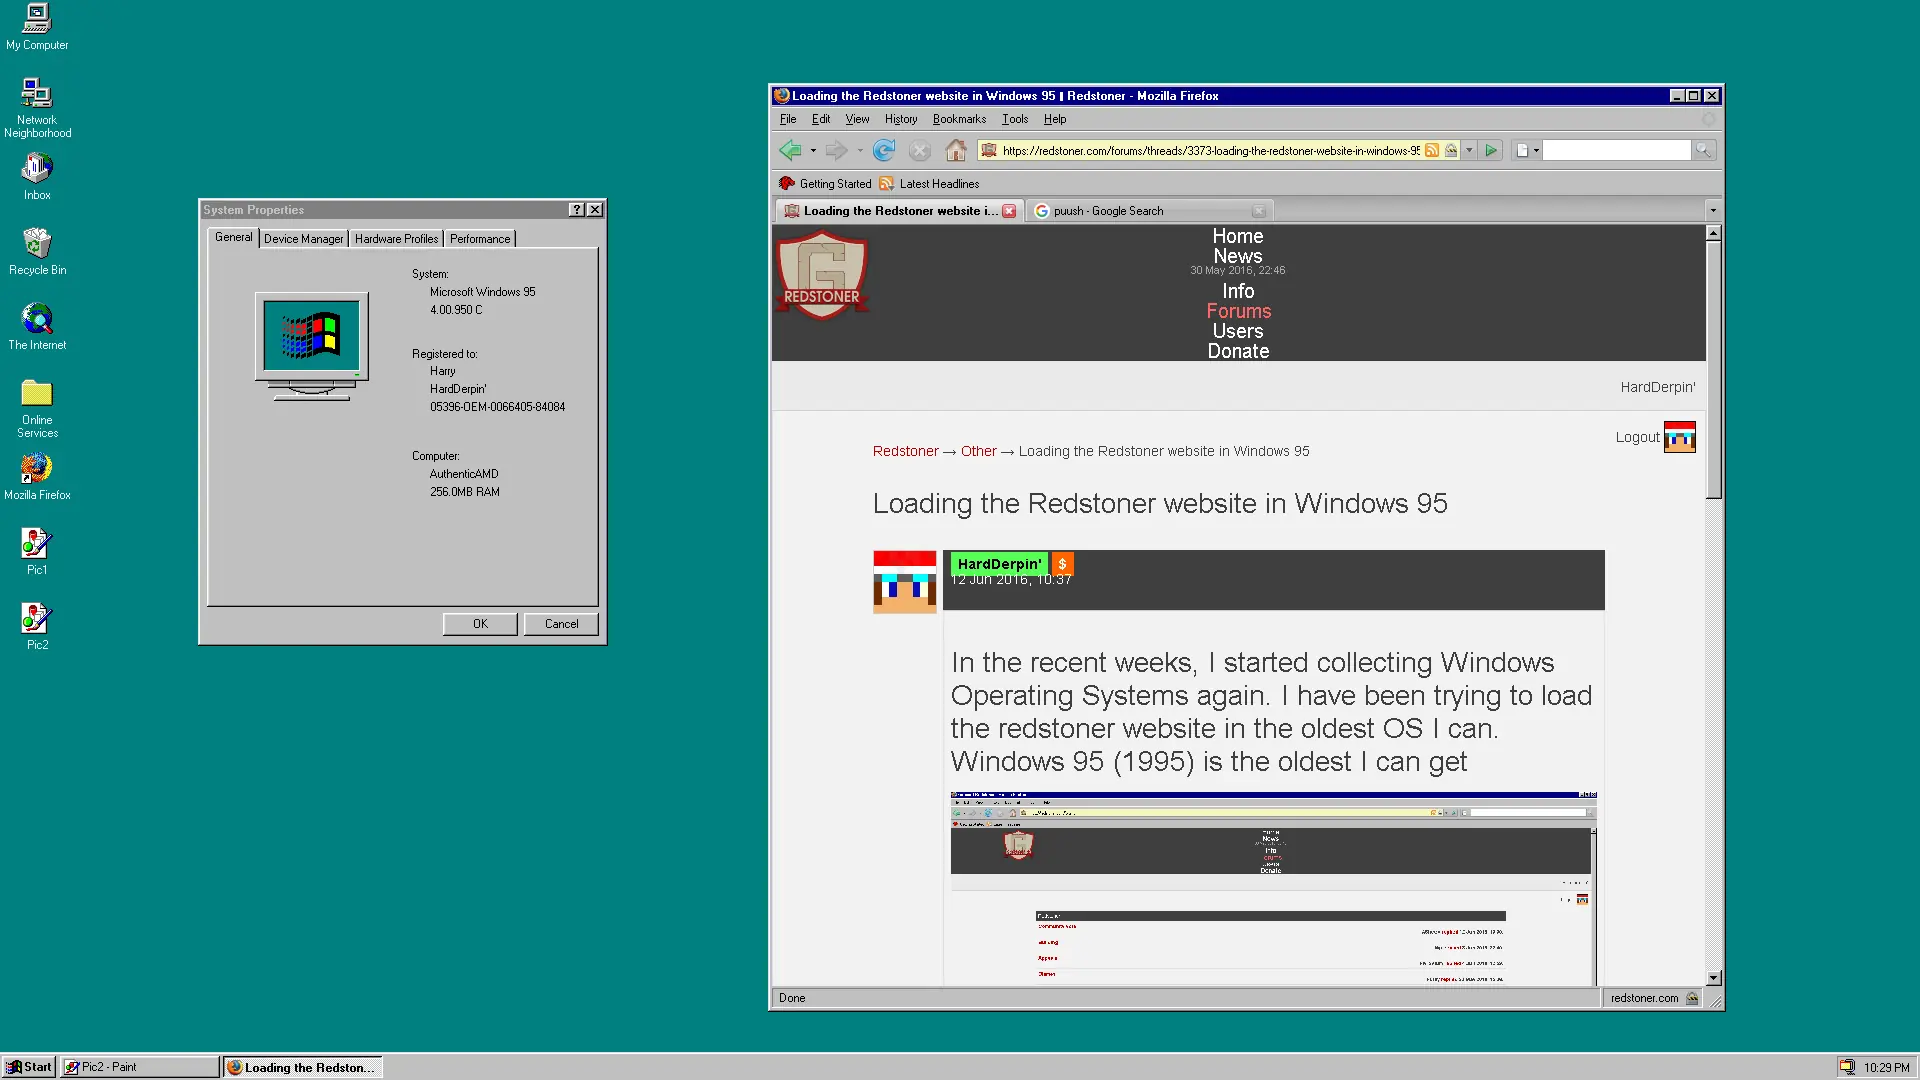This screenshot has width=1920, height=1080.
Task: Open the Bookmarks menu
Action: tap(958, 119)
